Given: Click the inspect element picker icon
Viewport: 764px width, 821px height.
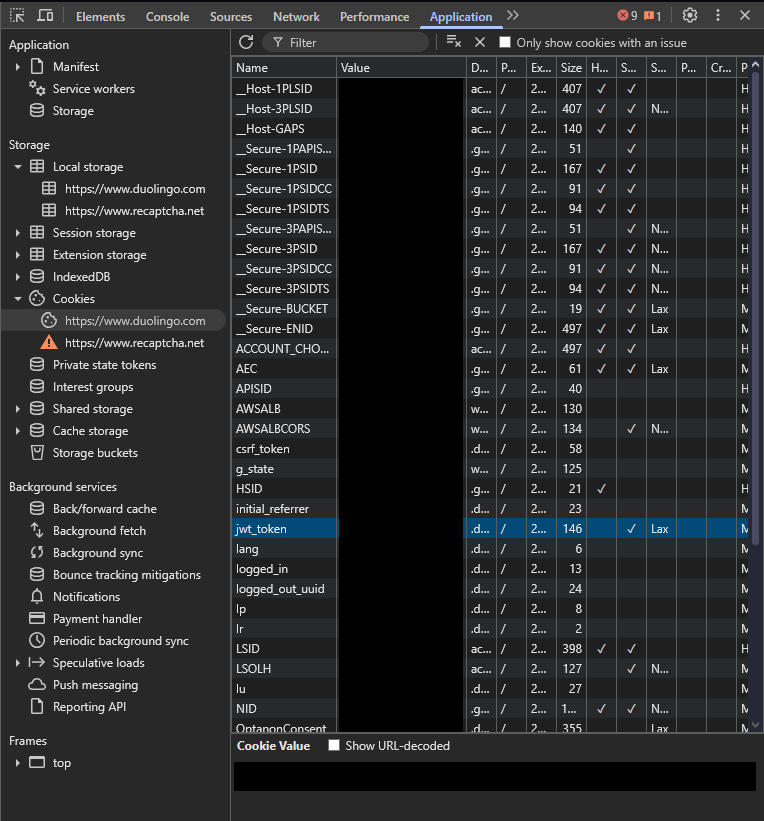Looking at the screenshot, I should coord(17,16).
